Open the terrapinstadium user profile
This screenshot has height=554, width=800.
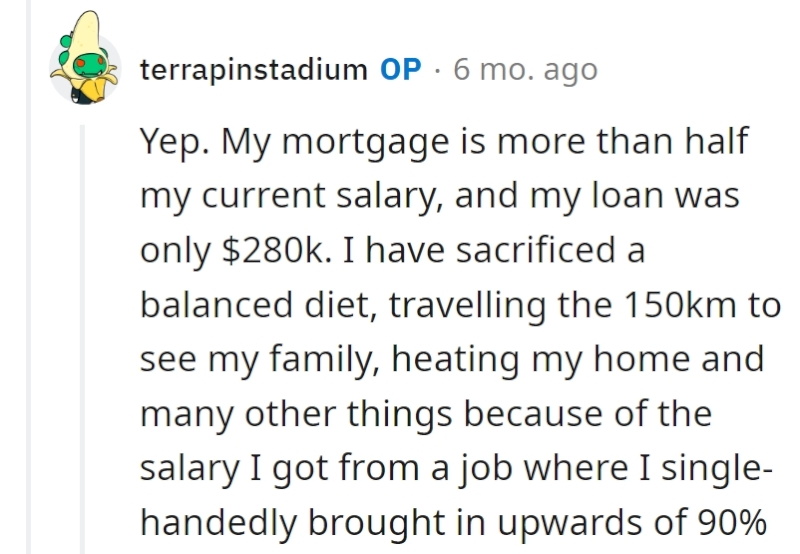pos(254,69)
